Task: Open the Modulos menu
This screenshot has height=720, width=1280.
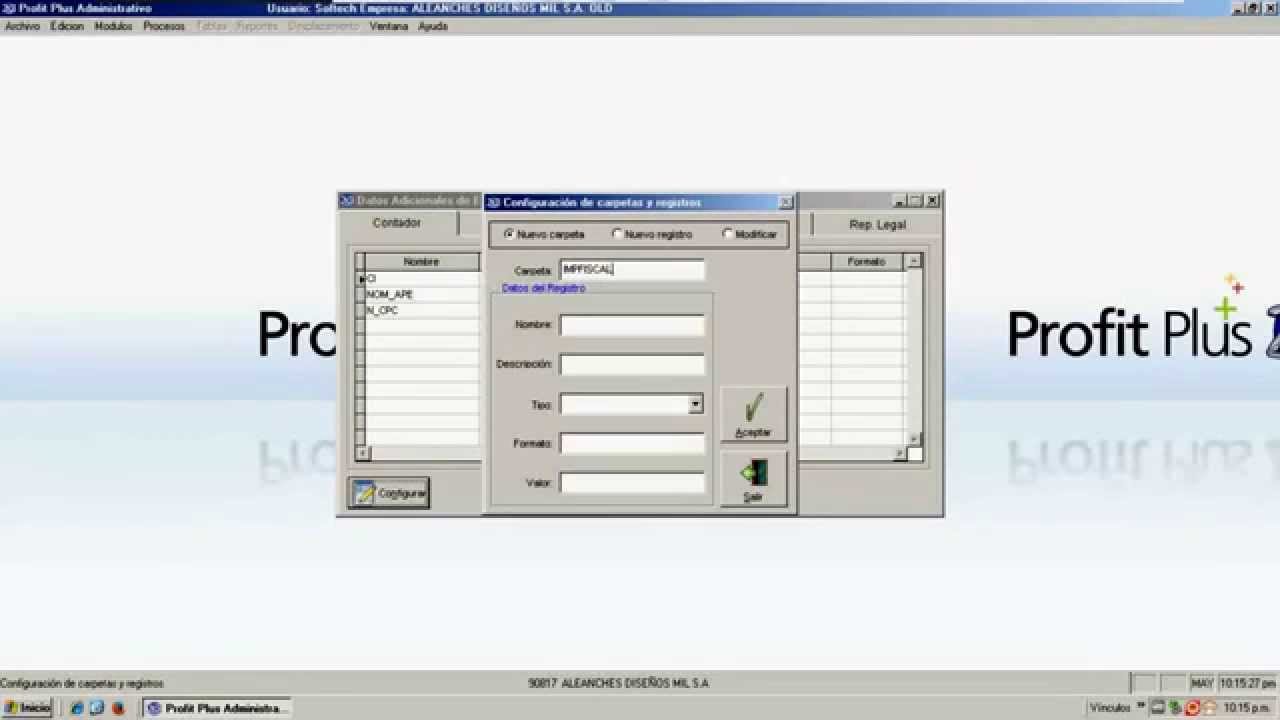Action: [113, 26]
